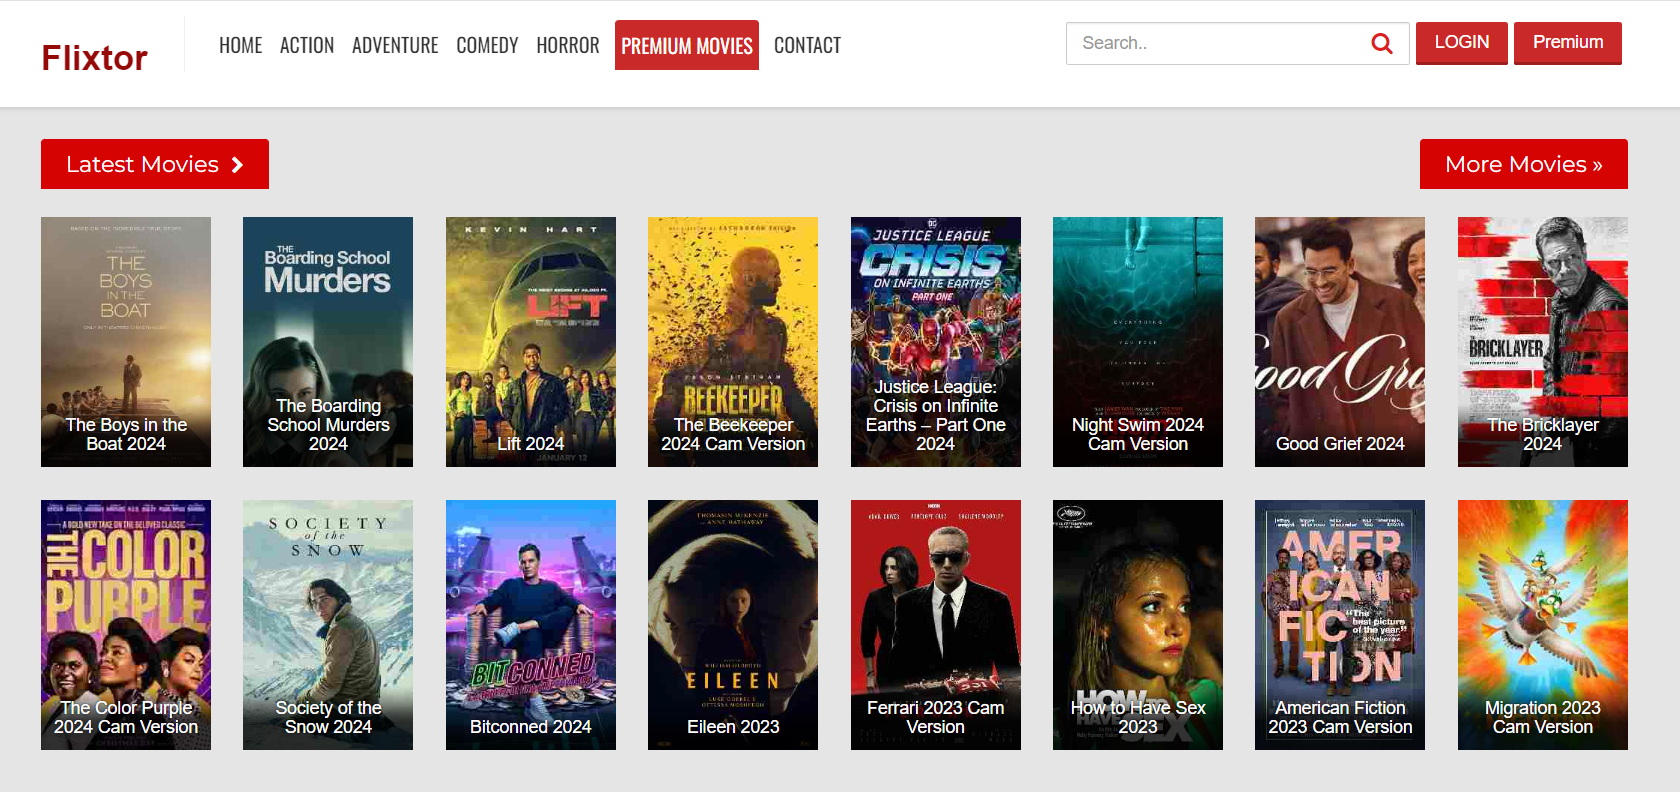
Task: Open the Bitconned 2024 poster
Action: tap(531, 625)
